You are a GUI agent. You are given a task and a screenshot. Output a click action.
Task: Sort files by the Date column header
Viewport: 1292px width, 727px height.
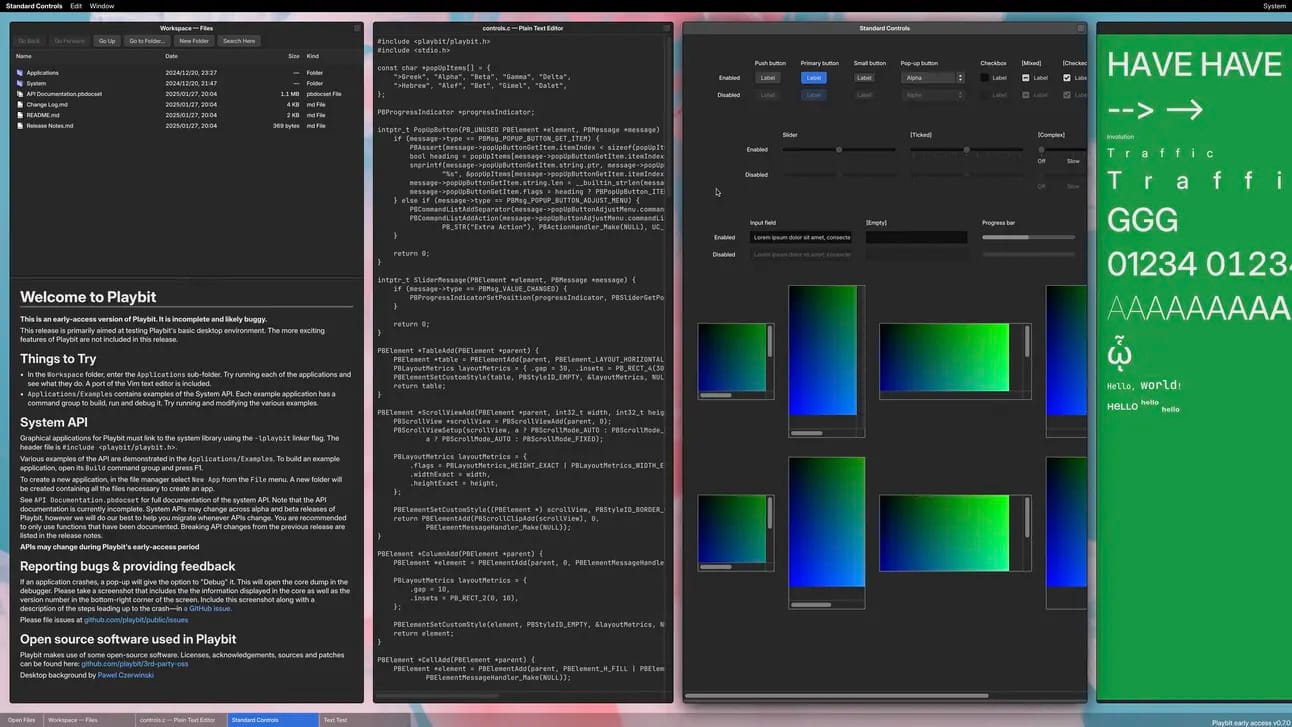[x=171, y=56]
